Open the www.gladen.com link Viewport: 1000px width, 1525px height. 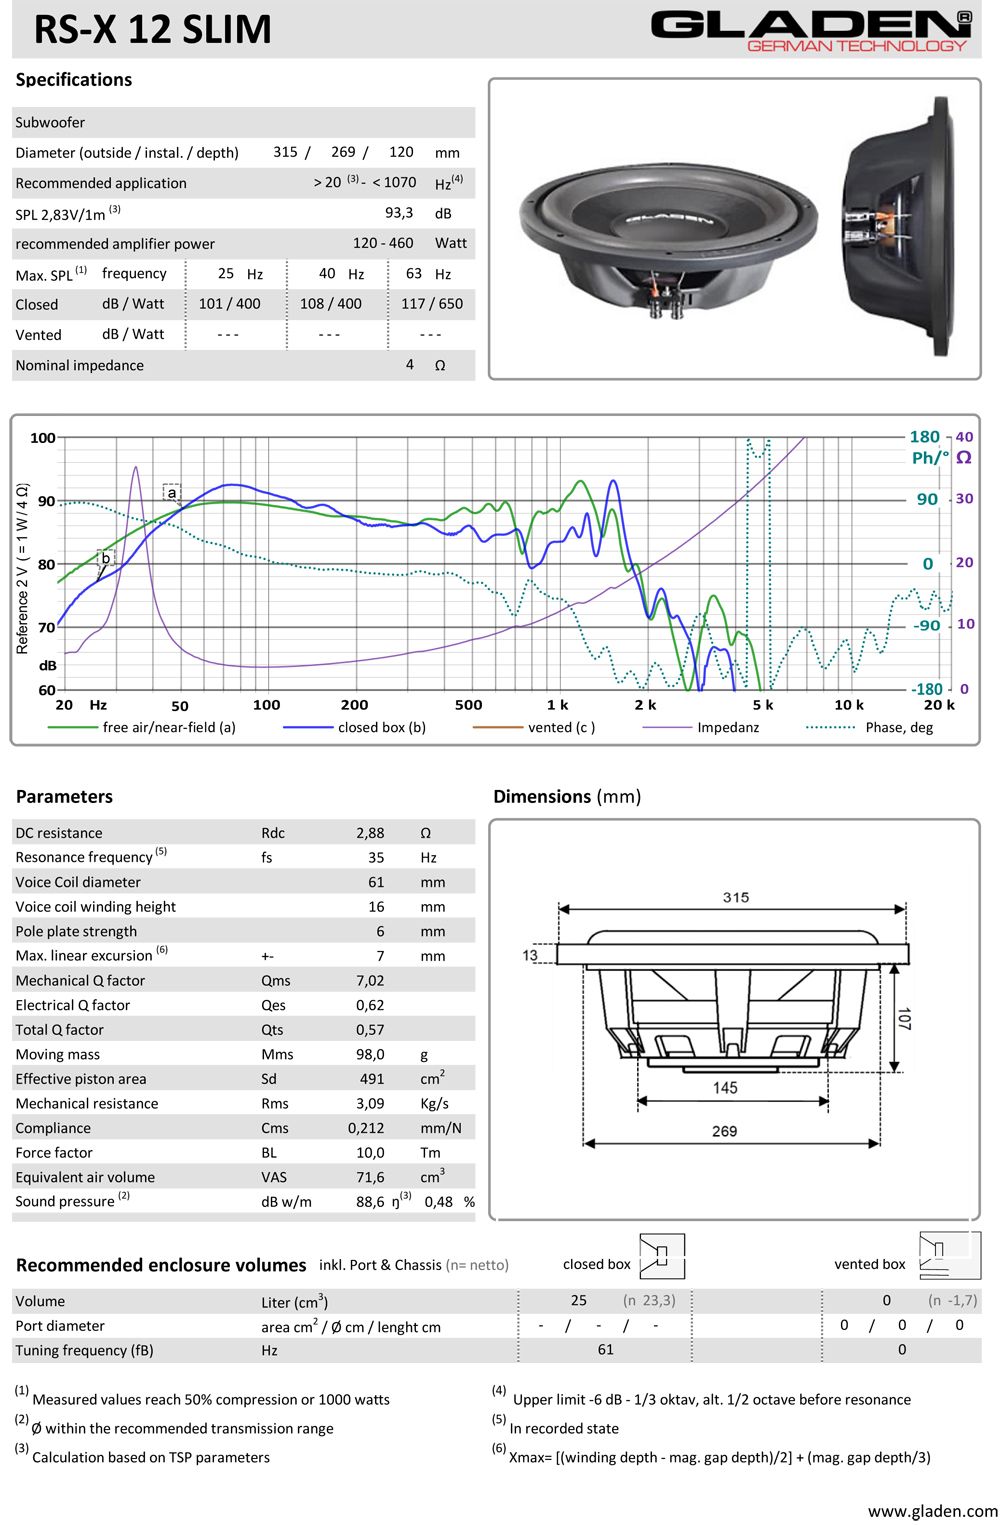click(933, 1511)
